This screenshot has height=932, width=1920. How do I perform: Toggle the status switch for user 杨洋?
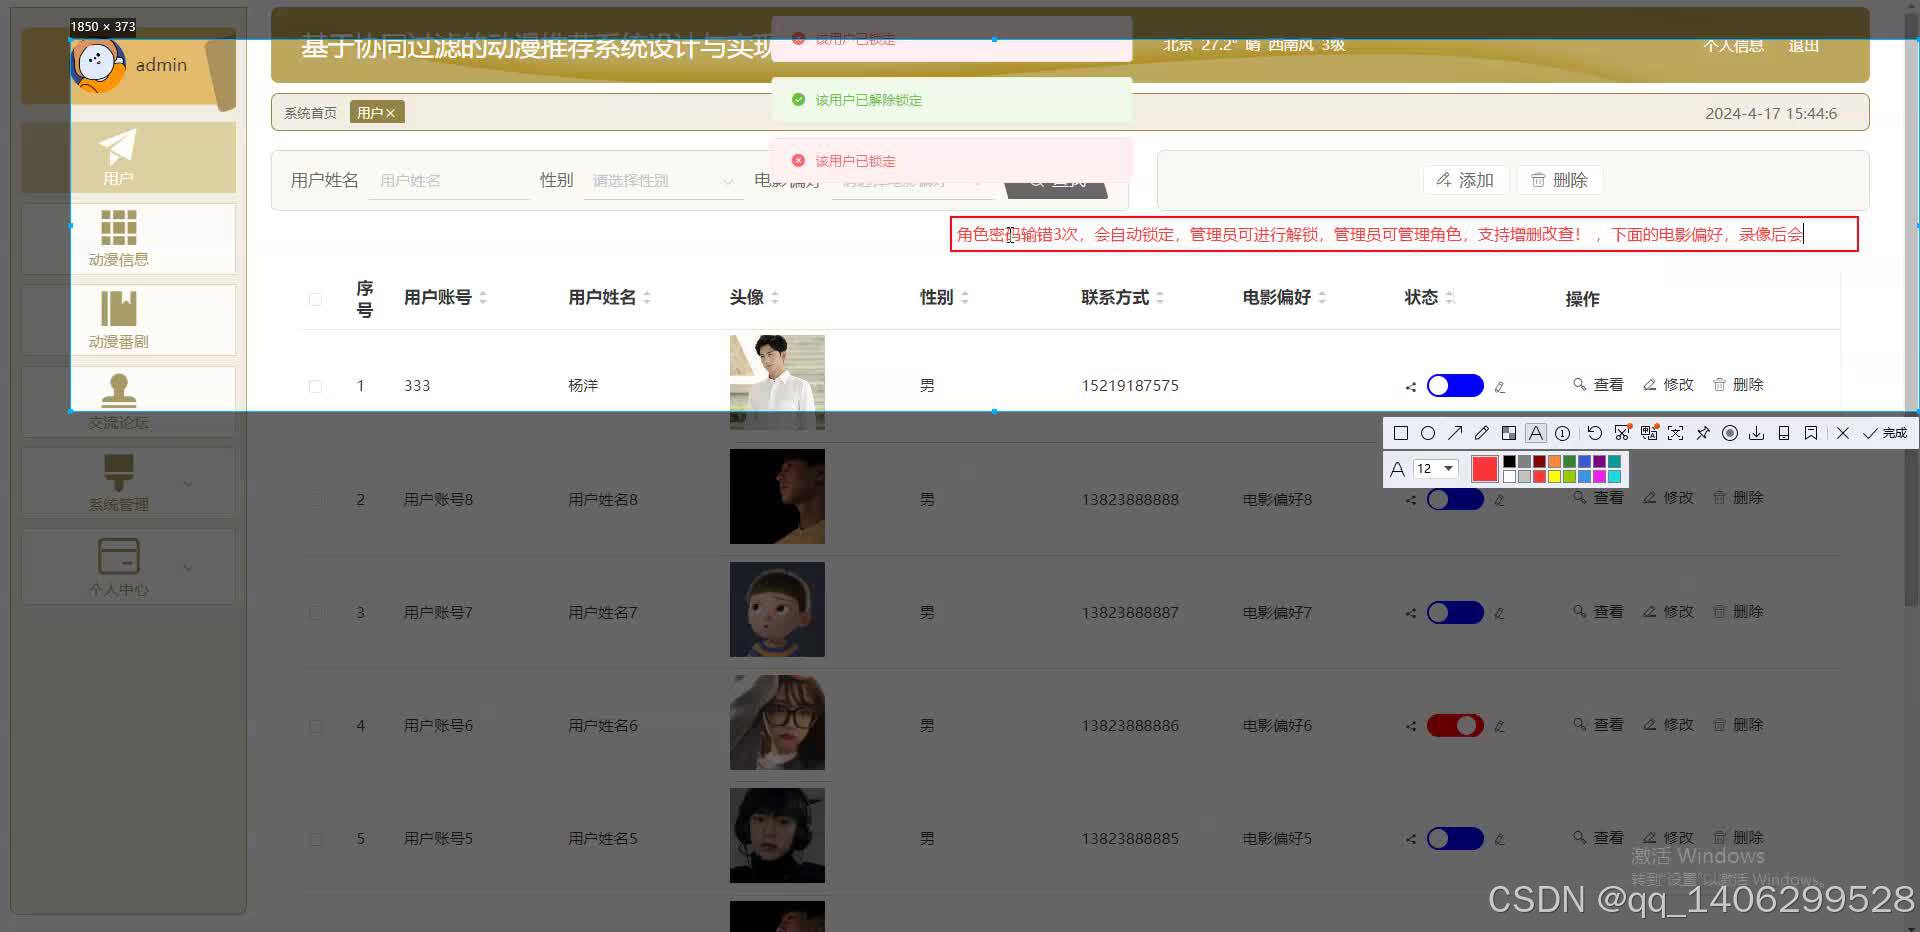tap(1454, 385)
